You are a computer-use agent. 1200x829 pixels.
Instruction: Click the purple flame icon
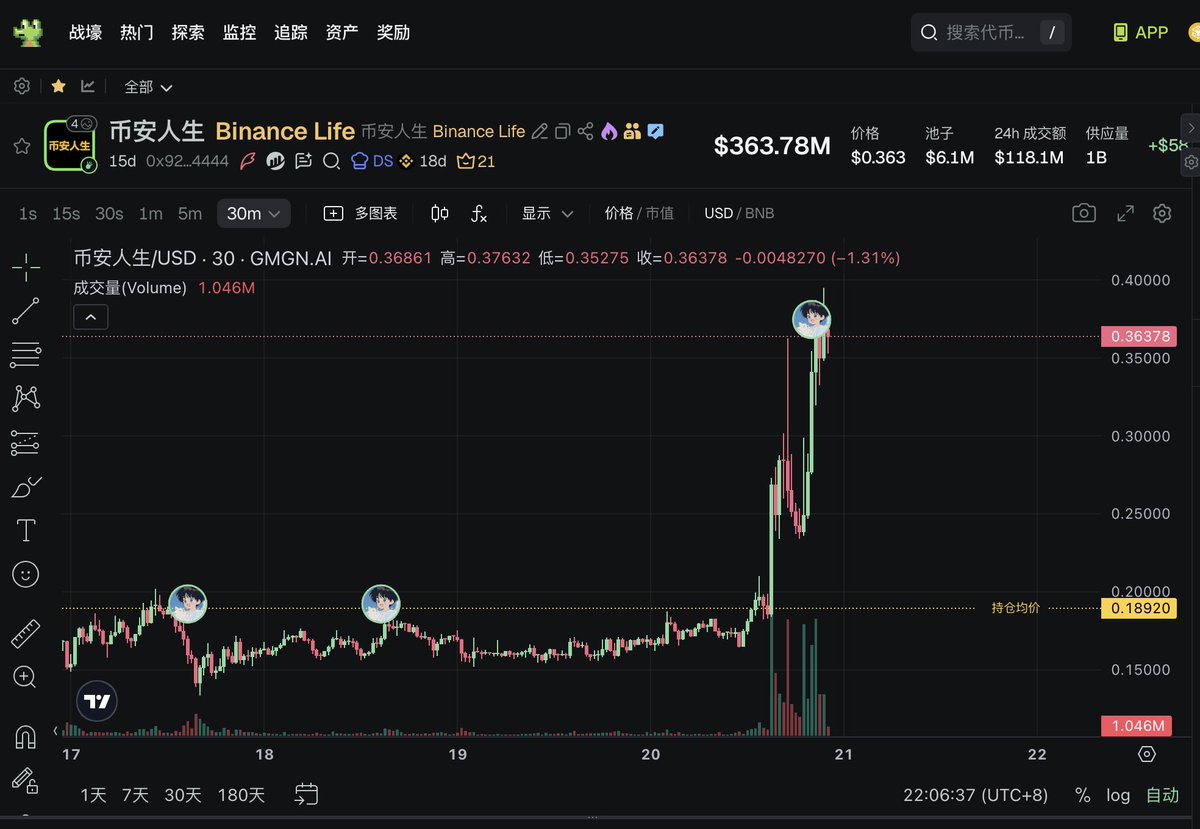(609, 131)
